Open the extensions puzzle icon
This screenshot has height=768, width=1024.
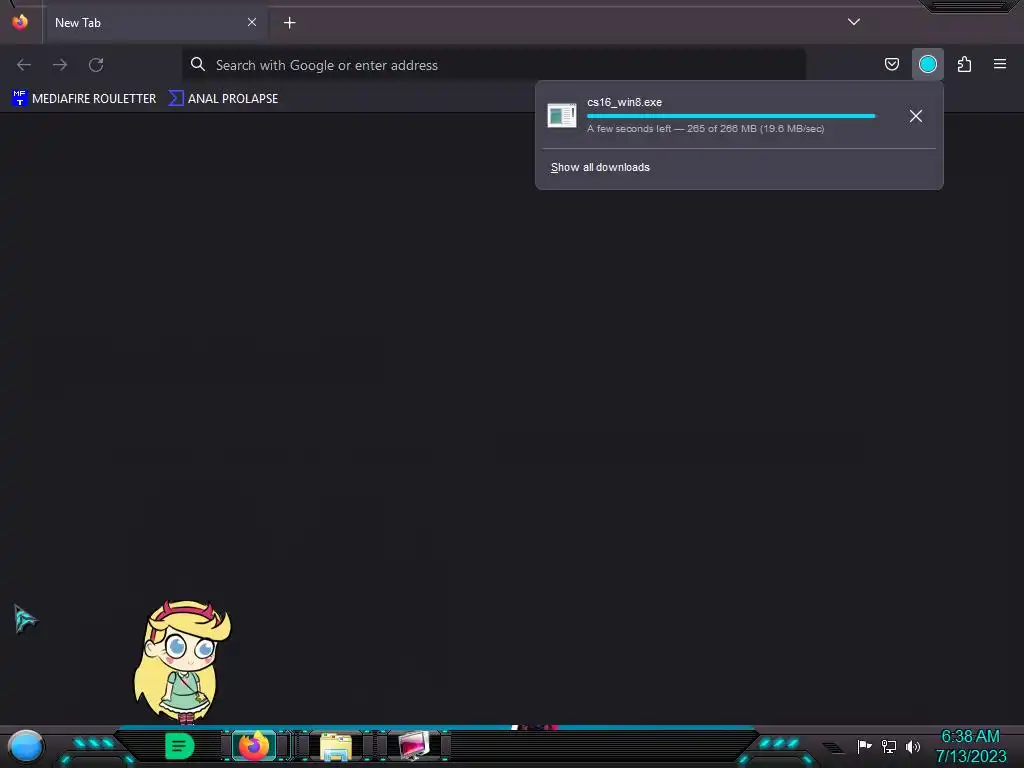coord(964,64)
